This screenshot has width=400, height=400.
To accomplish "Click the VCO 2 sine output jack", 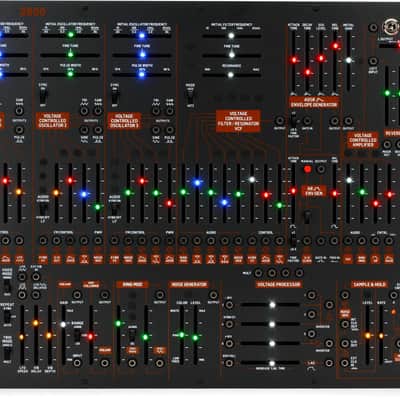I will click(84, 130).
